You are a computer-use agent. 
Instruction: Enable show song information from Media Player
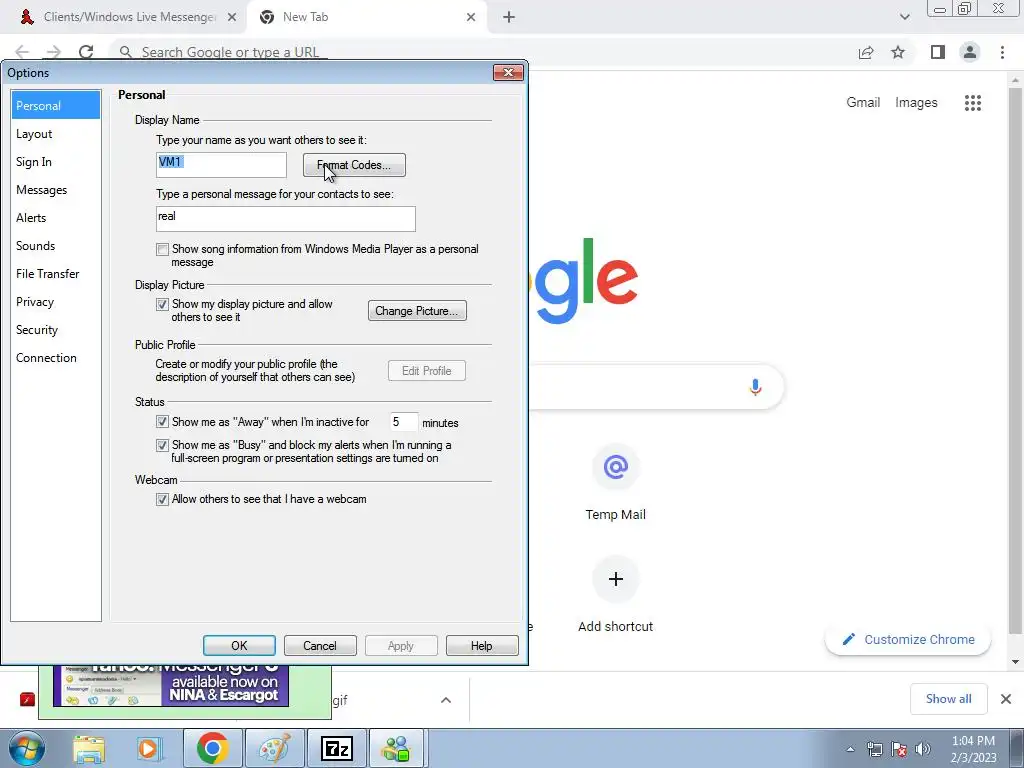click(163, 249)
